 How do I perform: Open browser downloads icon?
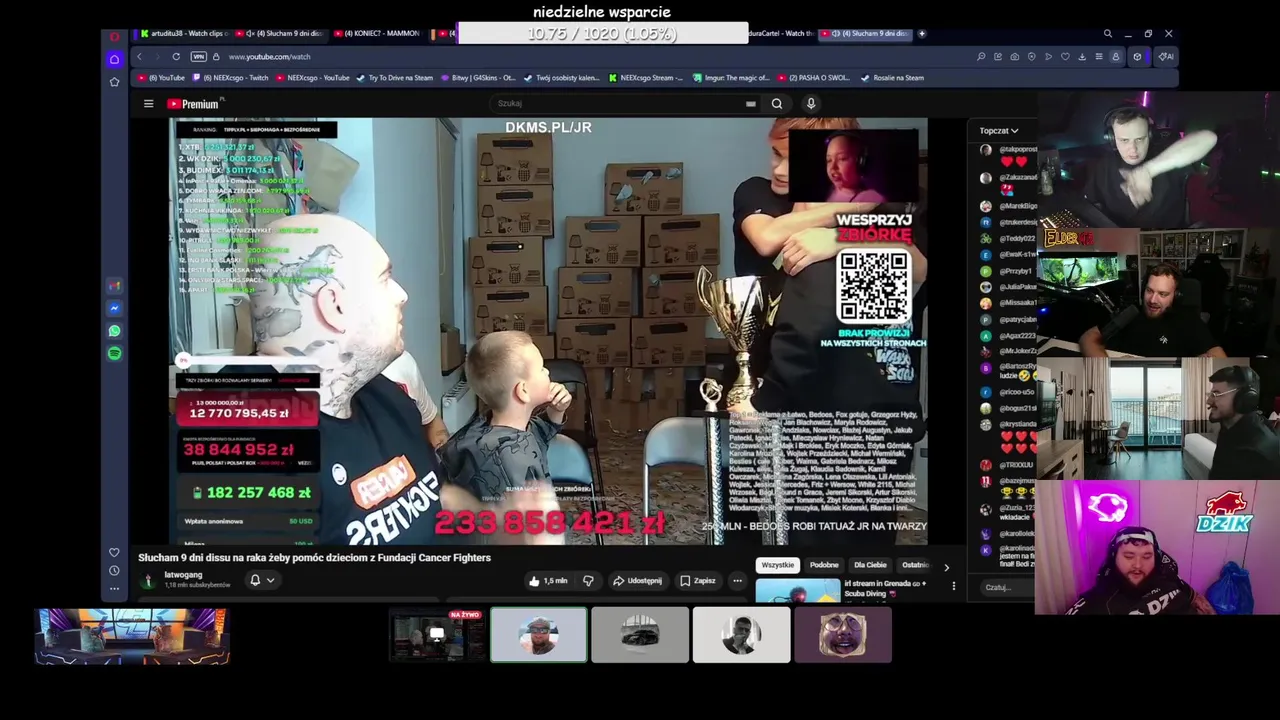pyautogui.click(x=1082, y=57)
